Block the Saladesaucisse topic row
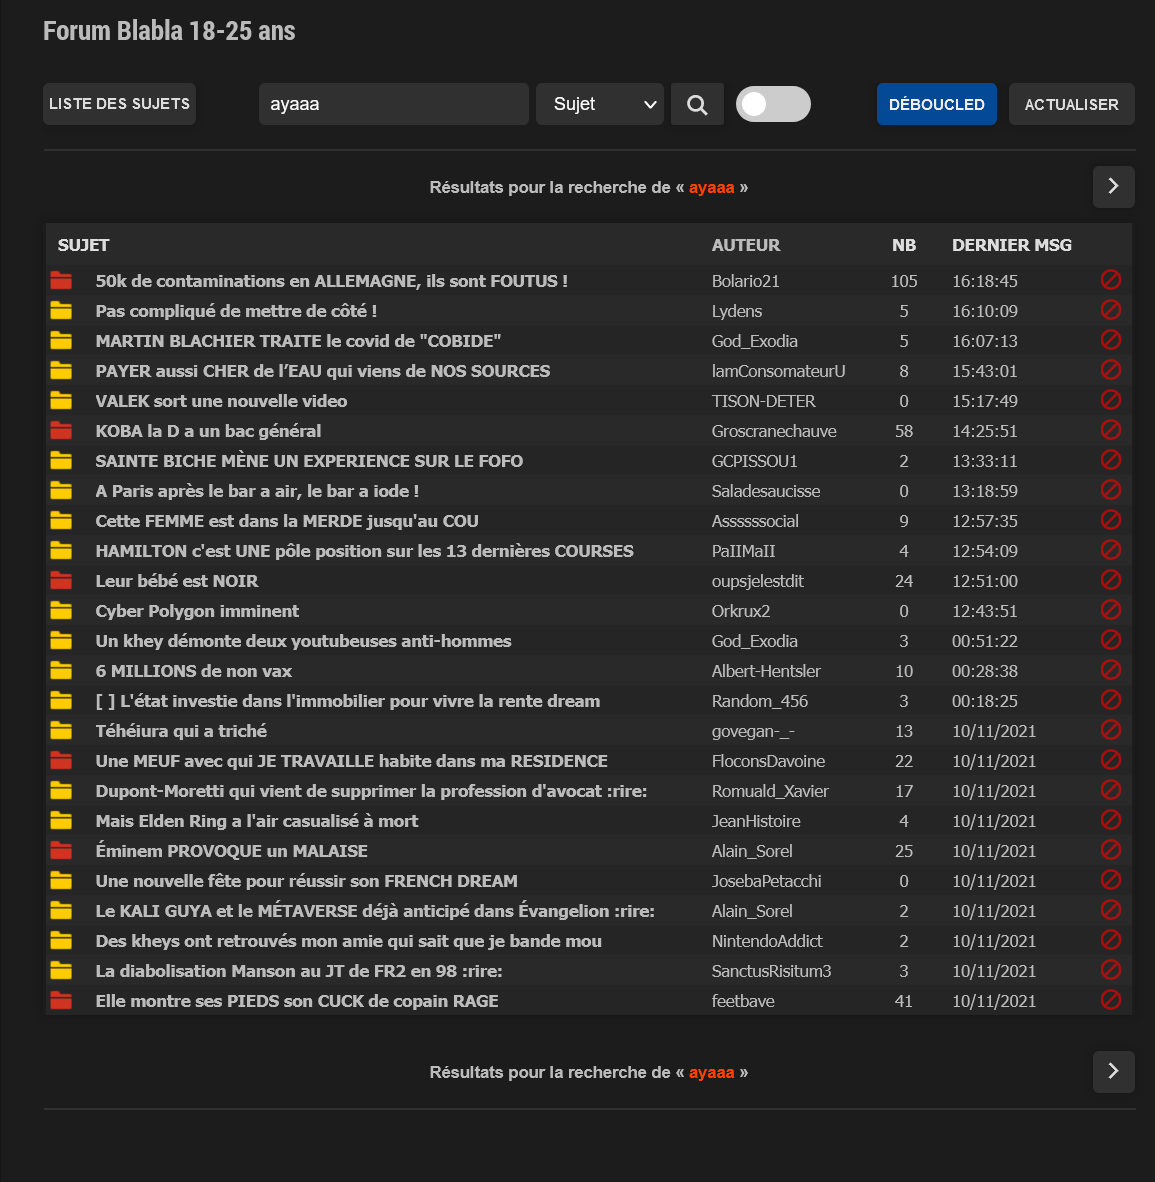 tap(1111, 490)
